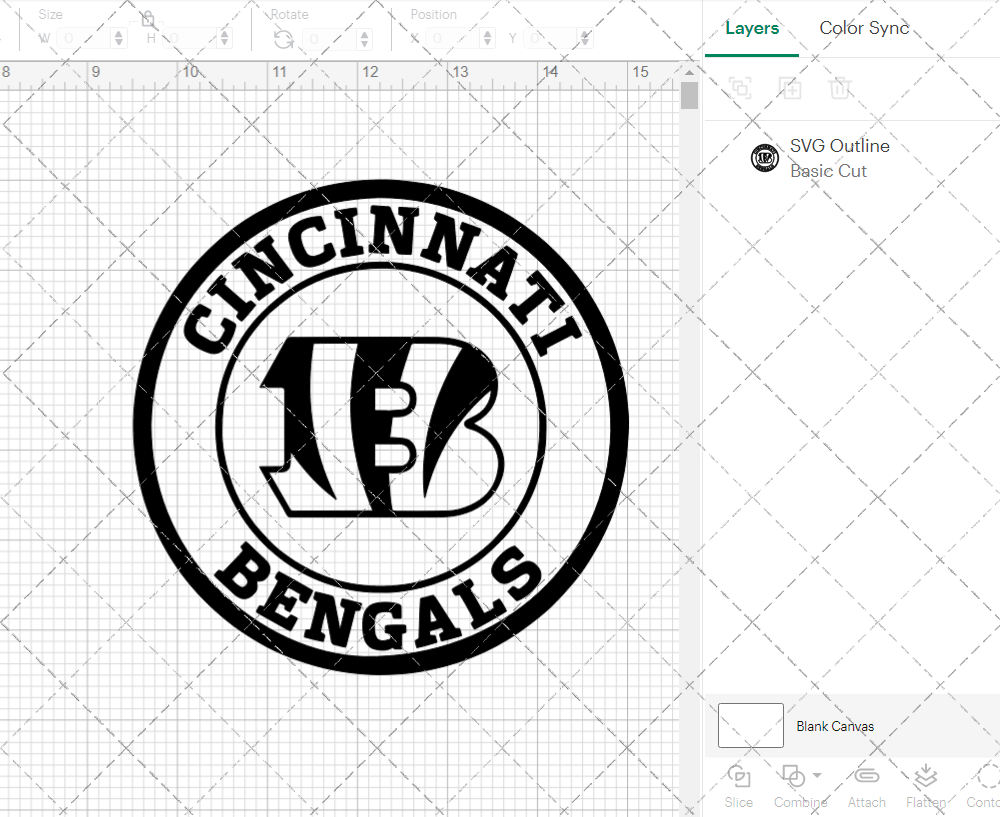Select the Blank Canvas swatch
This screenshot has width=1000, height=817.
click(751, 725)
